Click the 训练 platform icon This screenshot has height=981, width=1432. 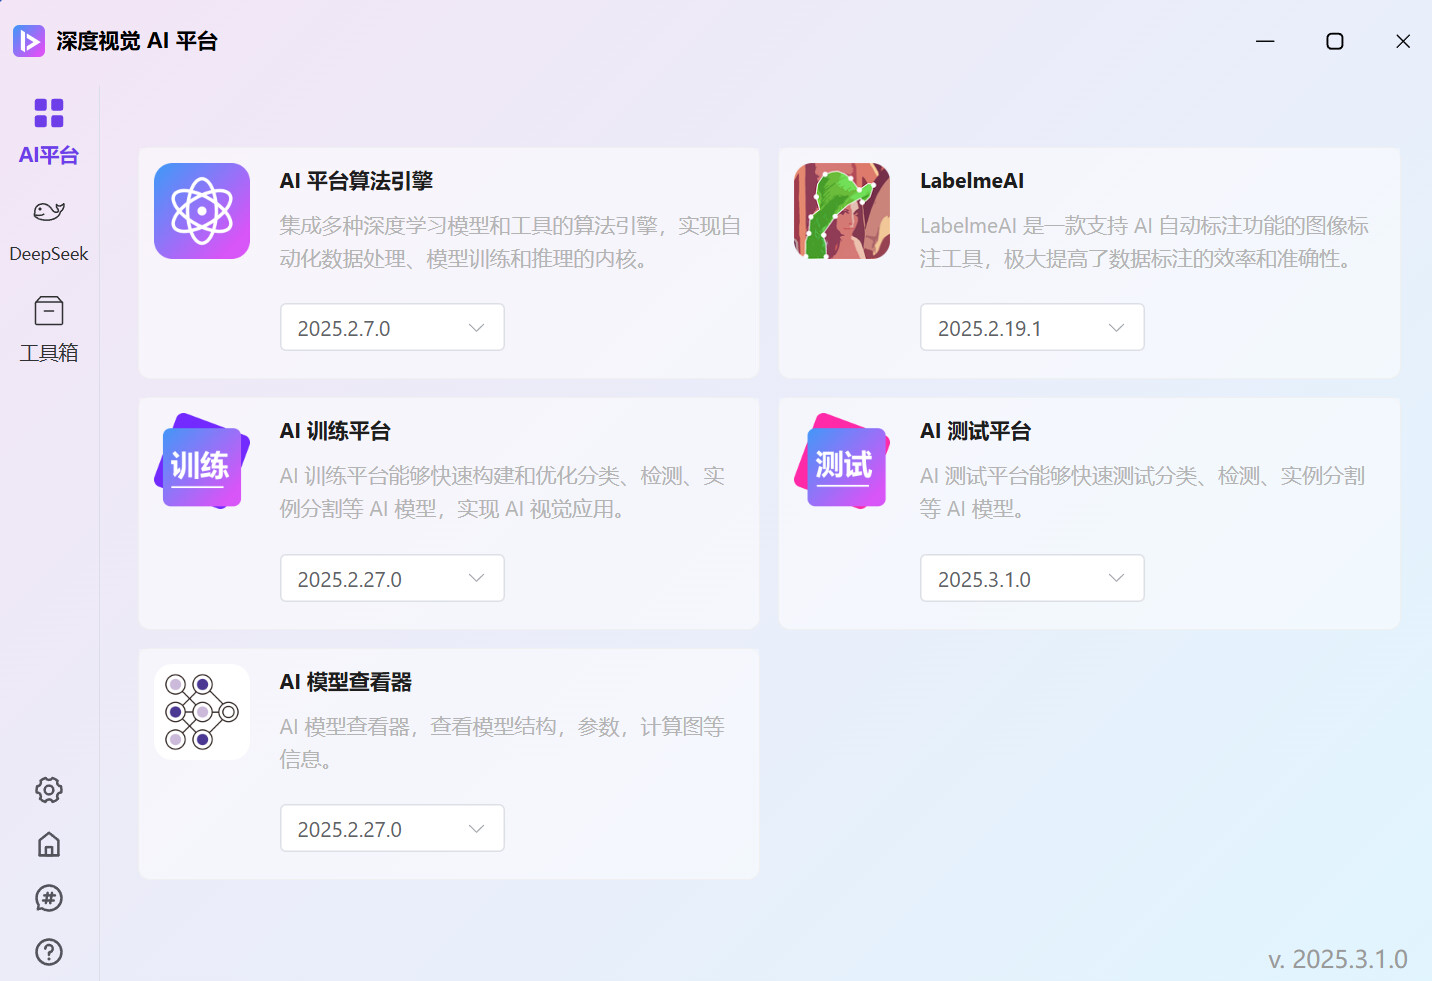[x=202, y=461]
